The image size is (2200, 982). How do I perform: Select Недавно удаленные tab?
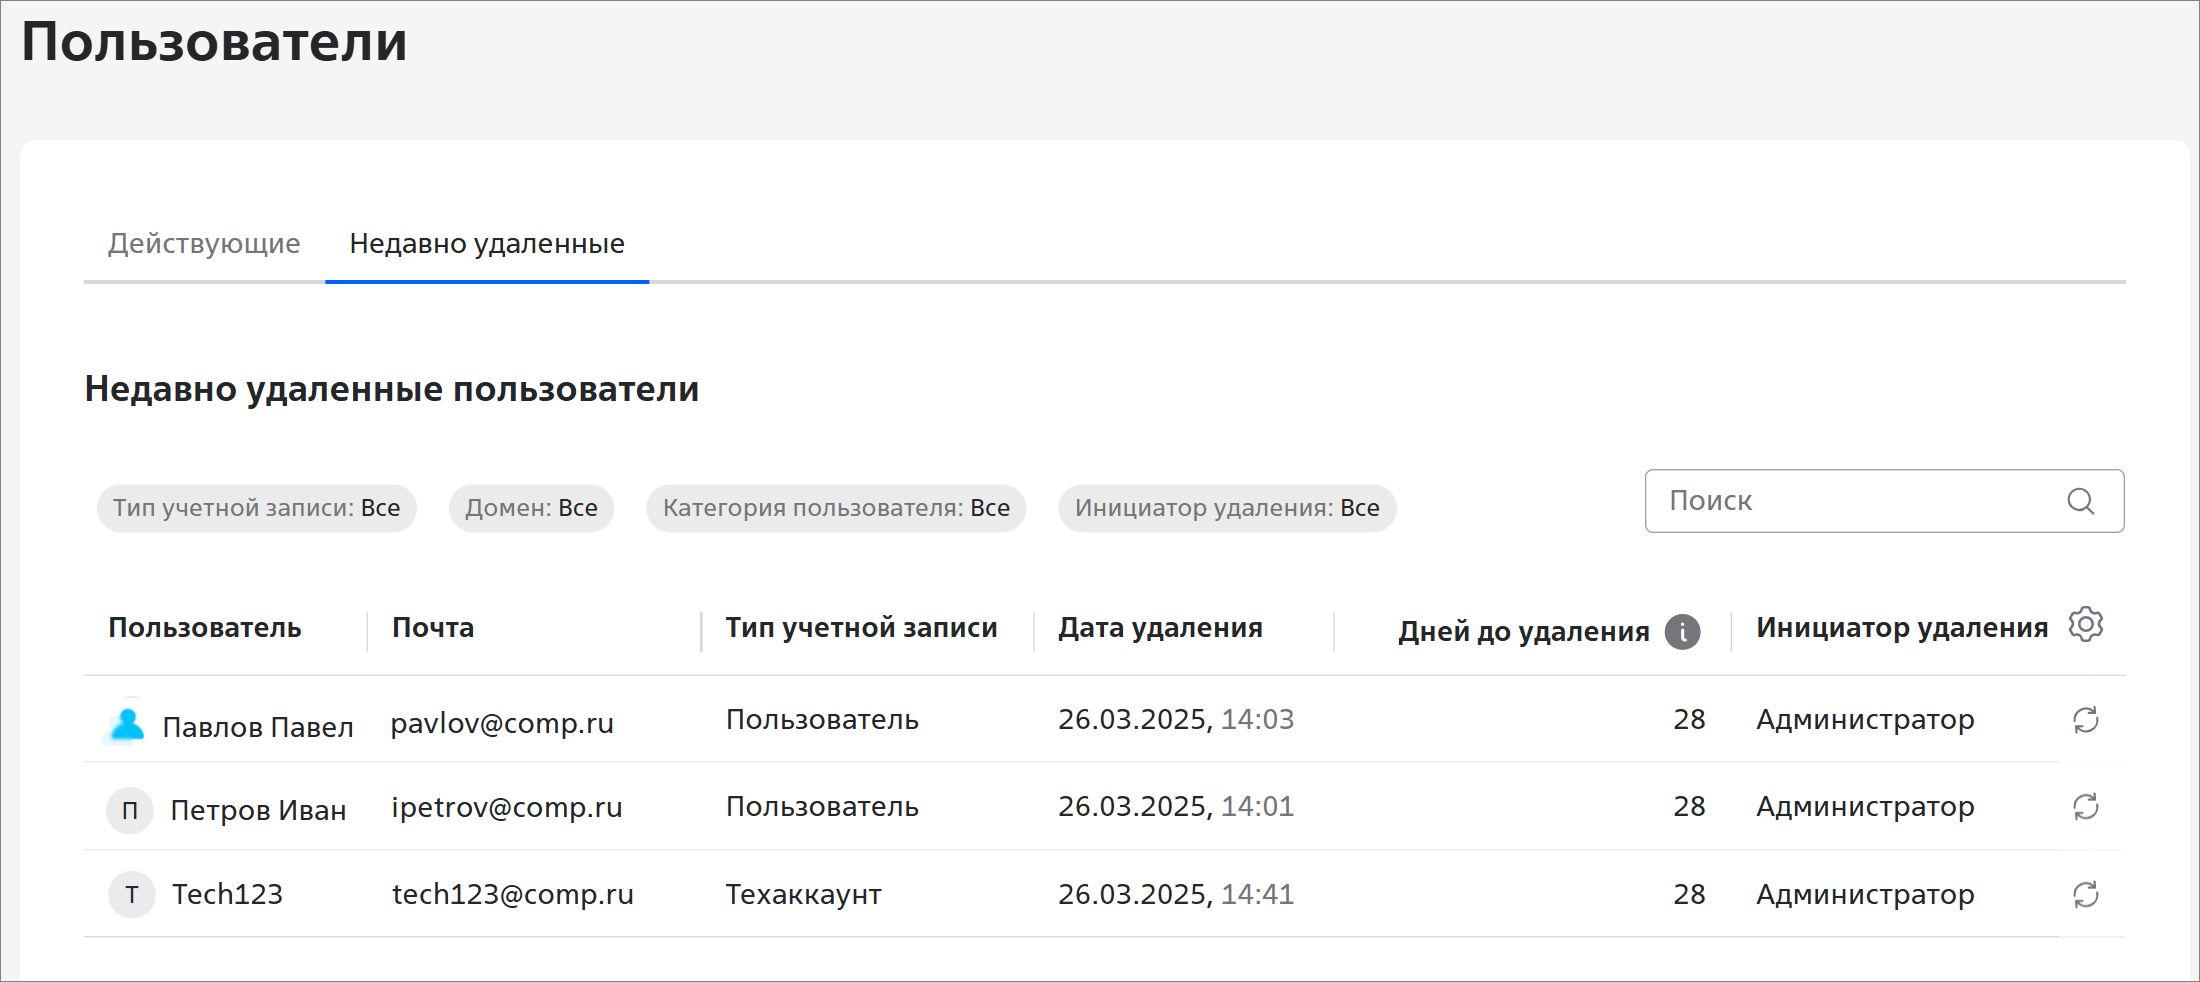coord(487,244)
